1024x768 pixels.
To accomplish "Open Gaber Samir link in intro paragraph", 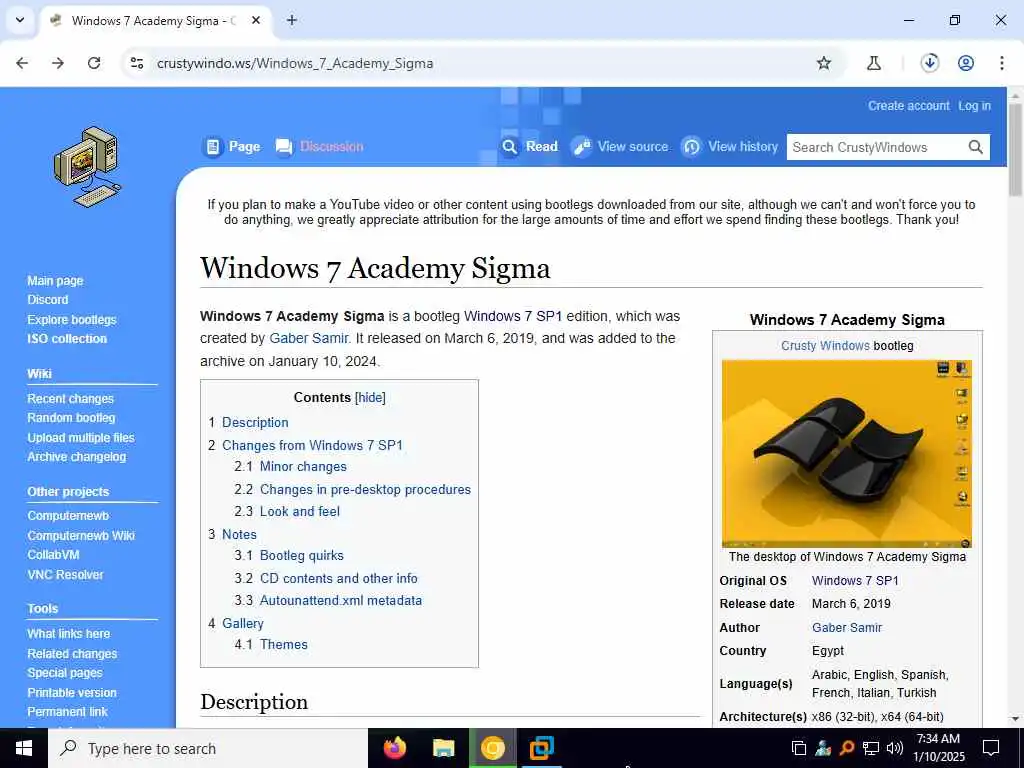I will [309, 338].
